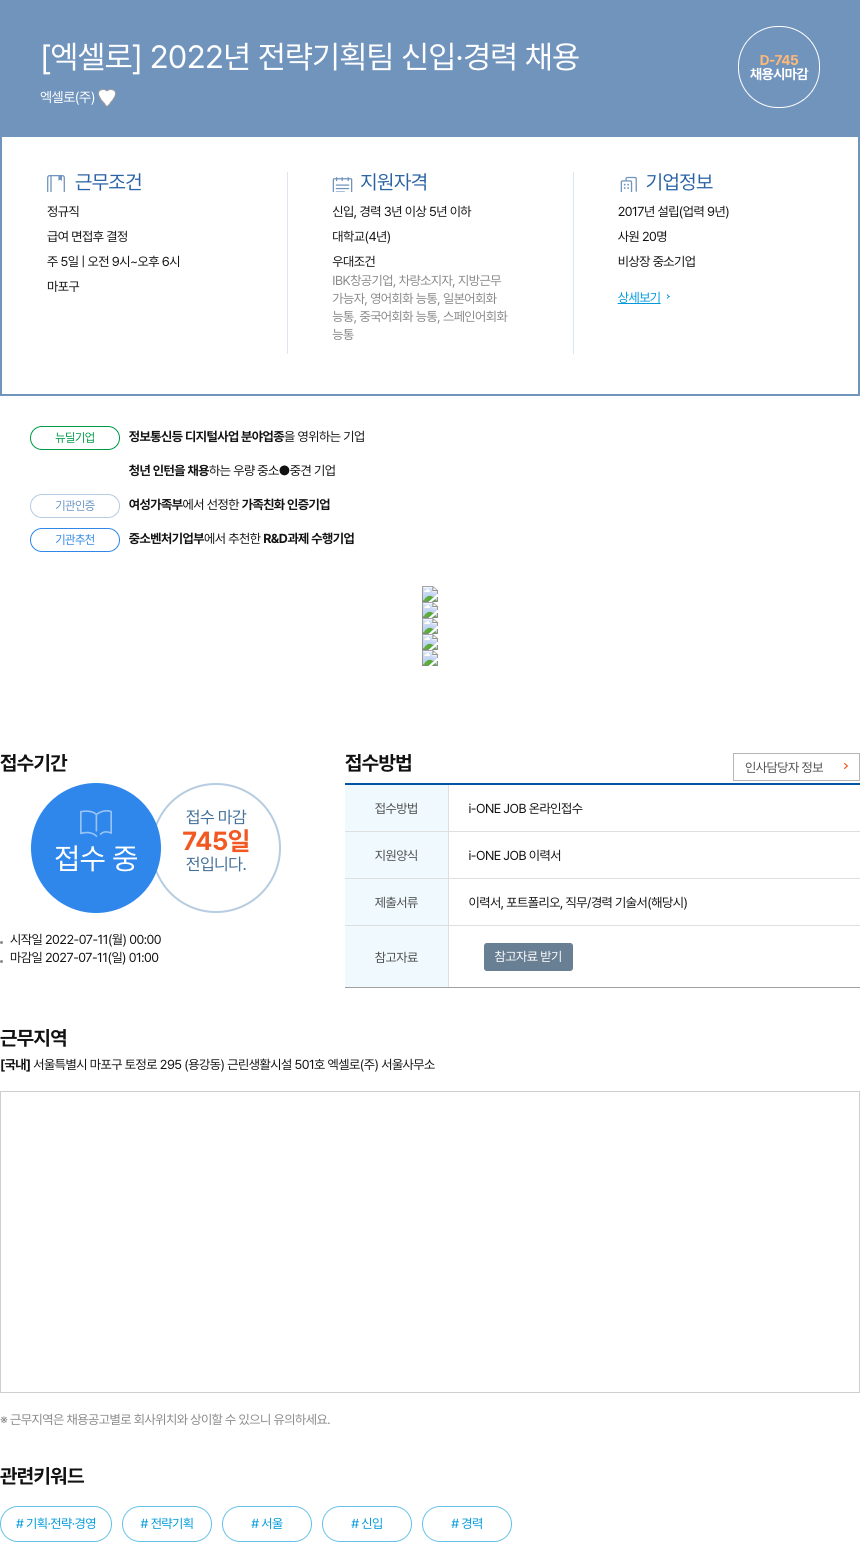860x1543 pixels.
Task: Click the last broken image placeholder
Action: (430, 658)
